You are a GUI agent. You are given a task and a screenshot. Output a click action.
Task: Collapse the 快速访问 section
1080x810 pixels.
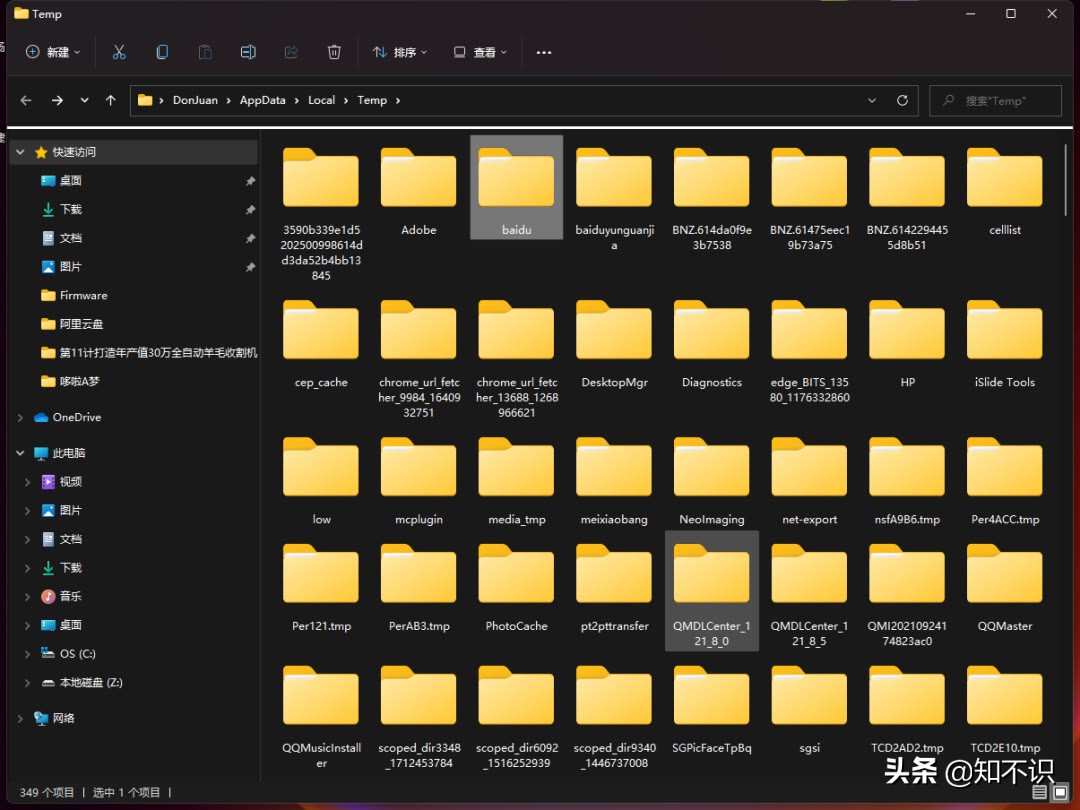(20, 153)
